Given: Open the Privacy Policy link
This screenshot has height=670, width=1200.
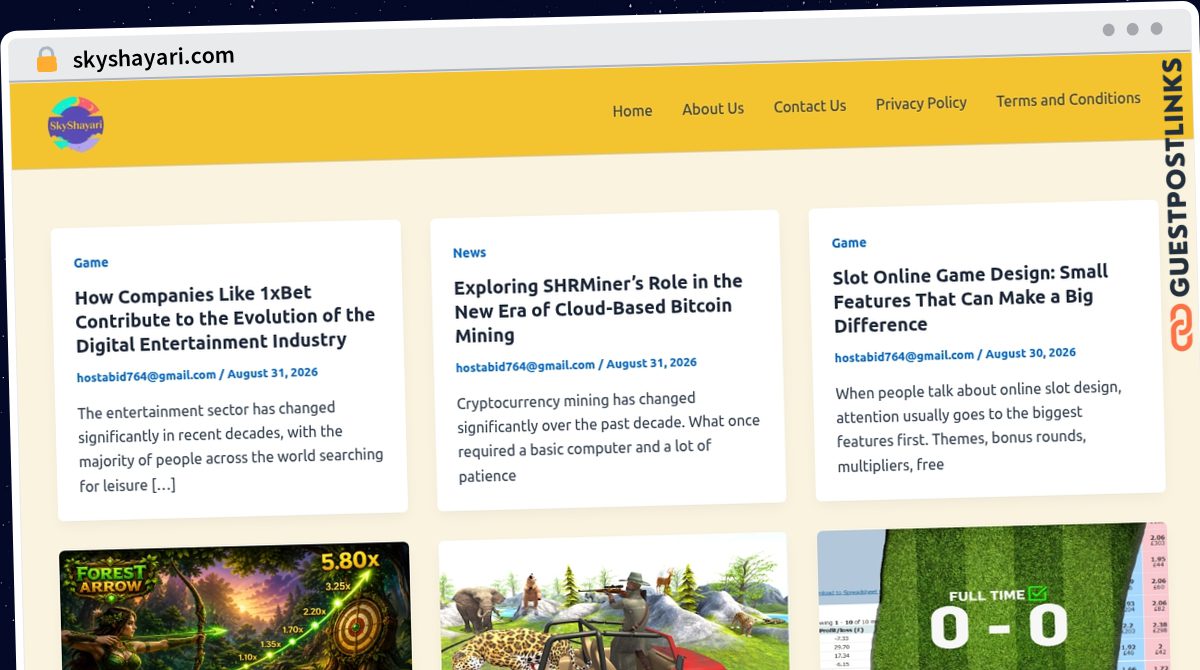Looking at the screenshot, I should pyautogui.click(x=921, y=103).
